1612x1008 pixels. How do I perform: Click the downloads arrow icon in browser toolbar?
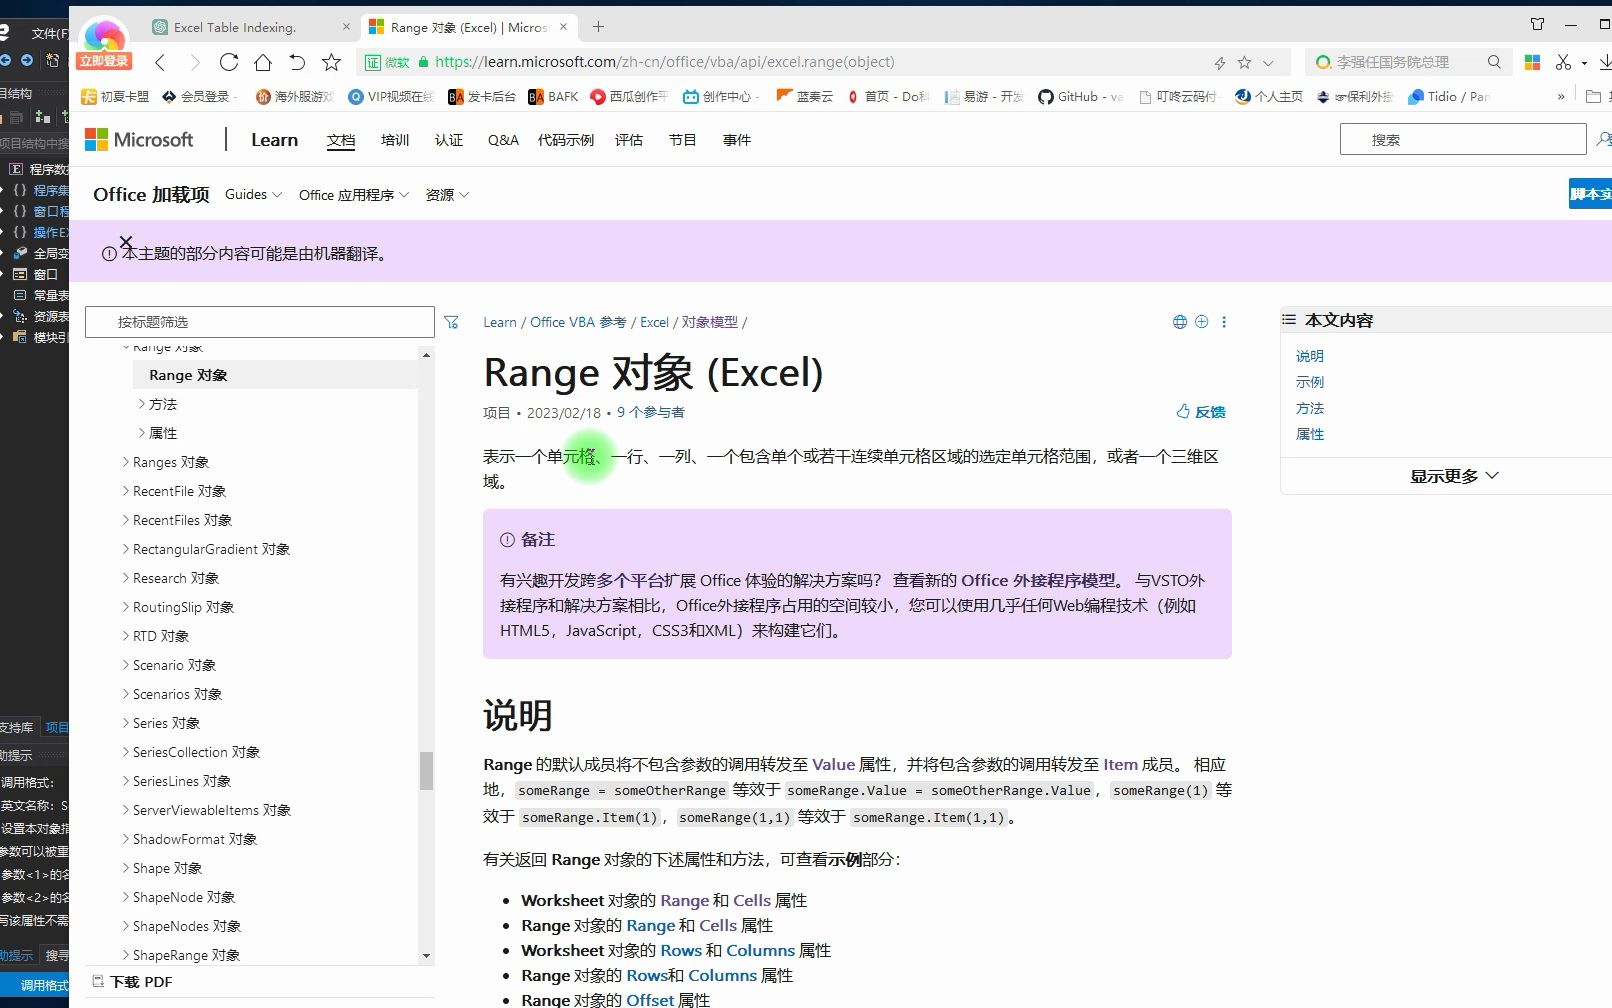click(1604, 61)
